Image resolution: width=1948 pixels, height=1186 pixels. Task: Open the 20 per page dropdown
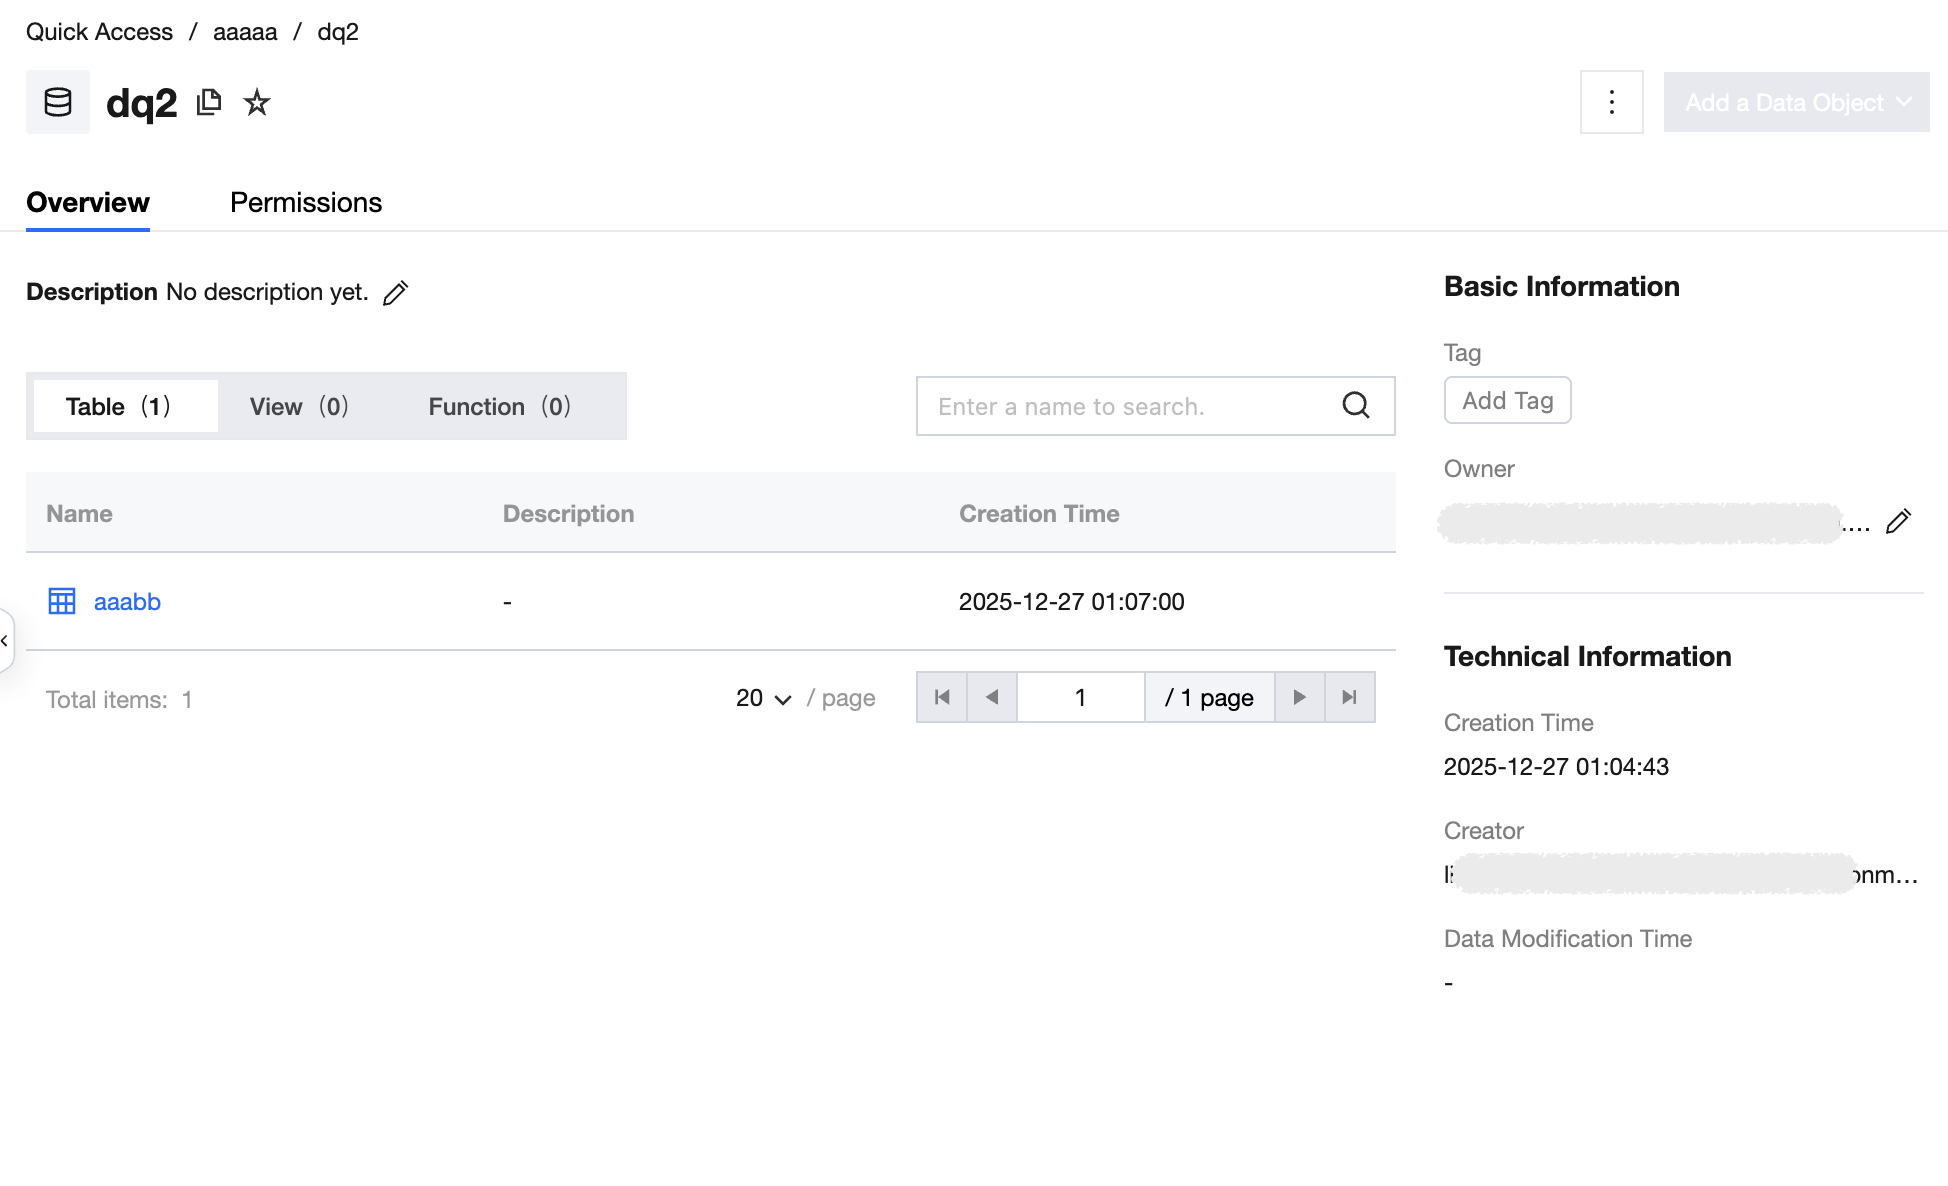click(x=764, y=698)
